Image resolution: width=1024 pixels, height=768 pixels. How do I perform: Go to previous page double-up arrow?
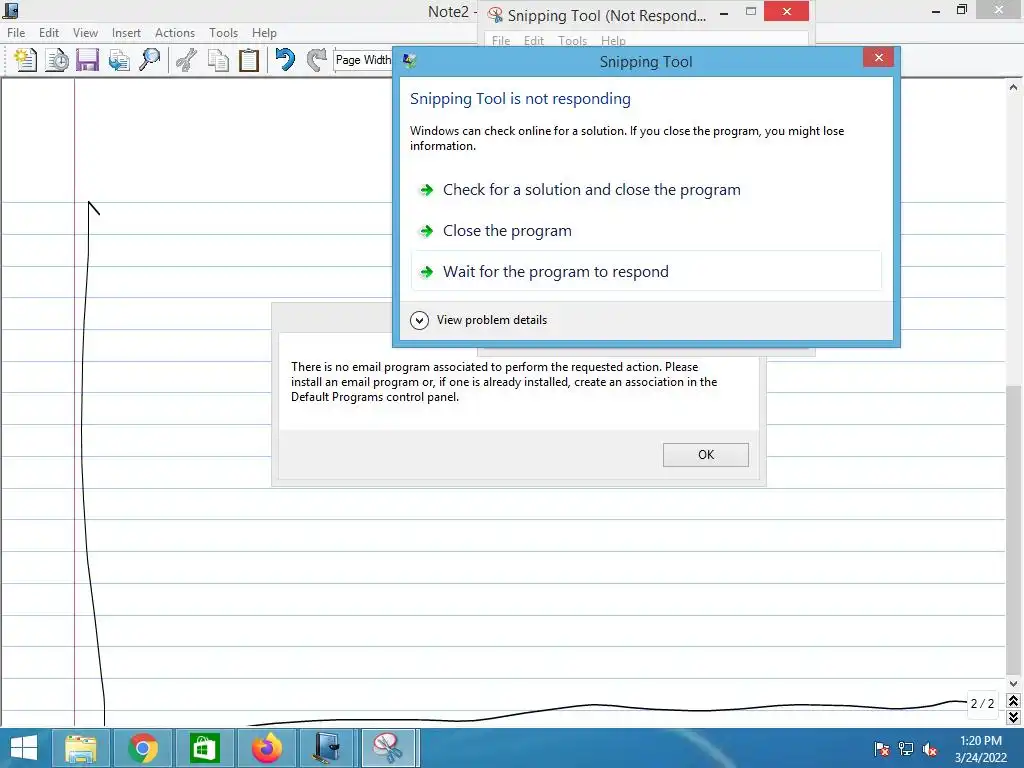1014,701
